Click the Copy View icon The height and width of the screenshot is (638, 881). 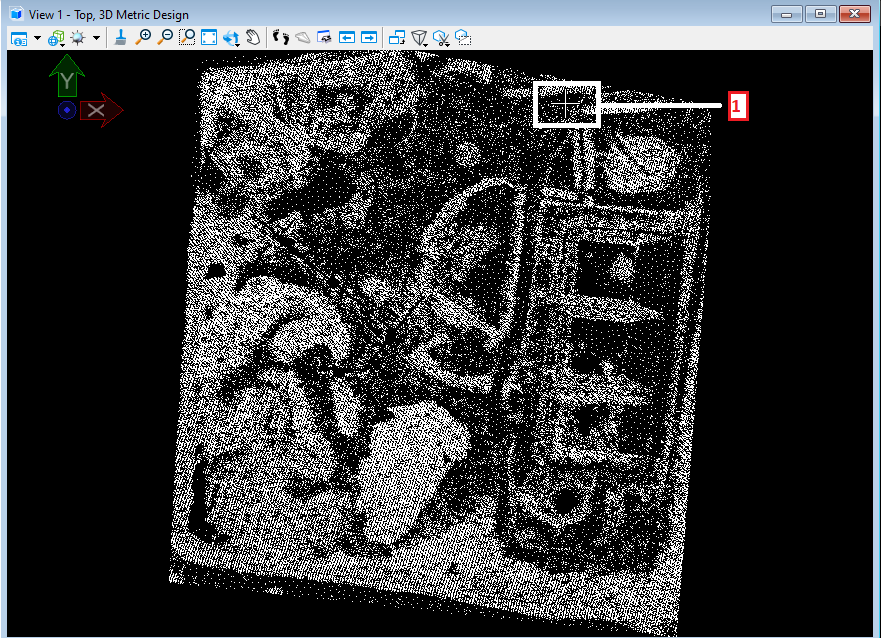coord(397,38)
